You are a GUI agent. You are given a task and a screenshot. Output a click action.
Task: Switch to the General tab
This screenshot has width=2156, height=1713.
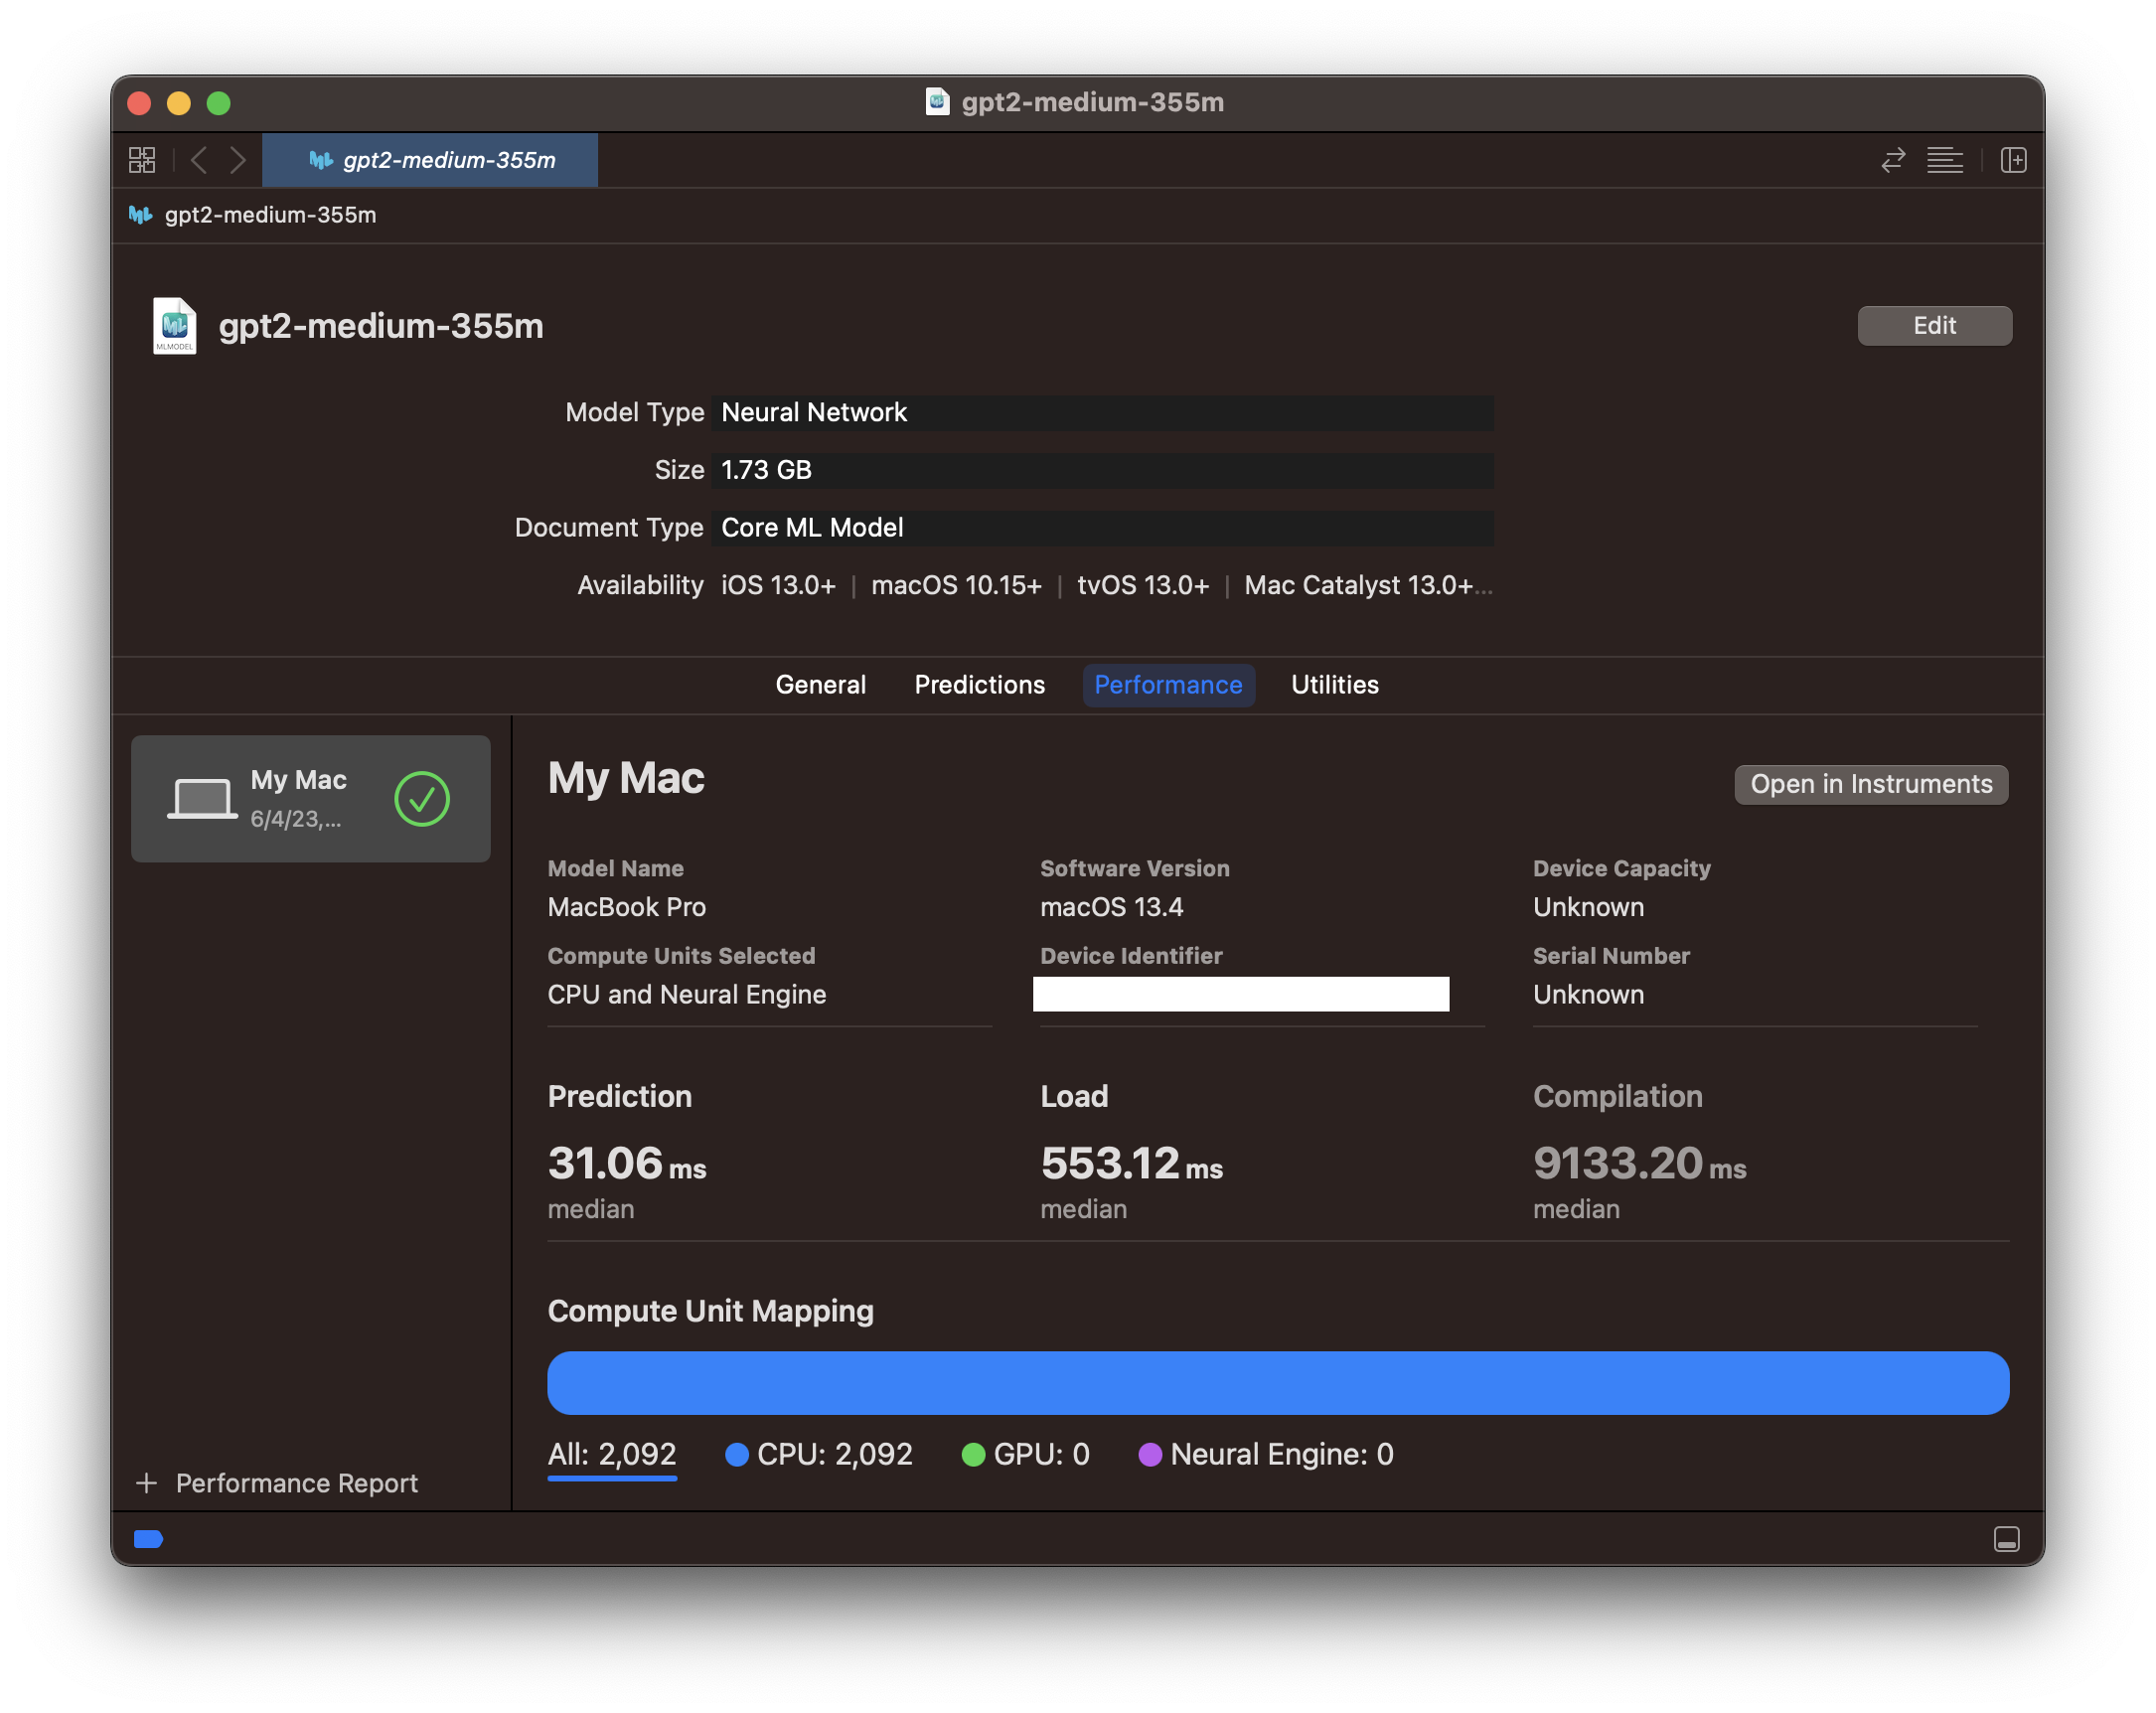(x=820, y=685)
